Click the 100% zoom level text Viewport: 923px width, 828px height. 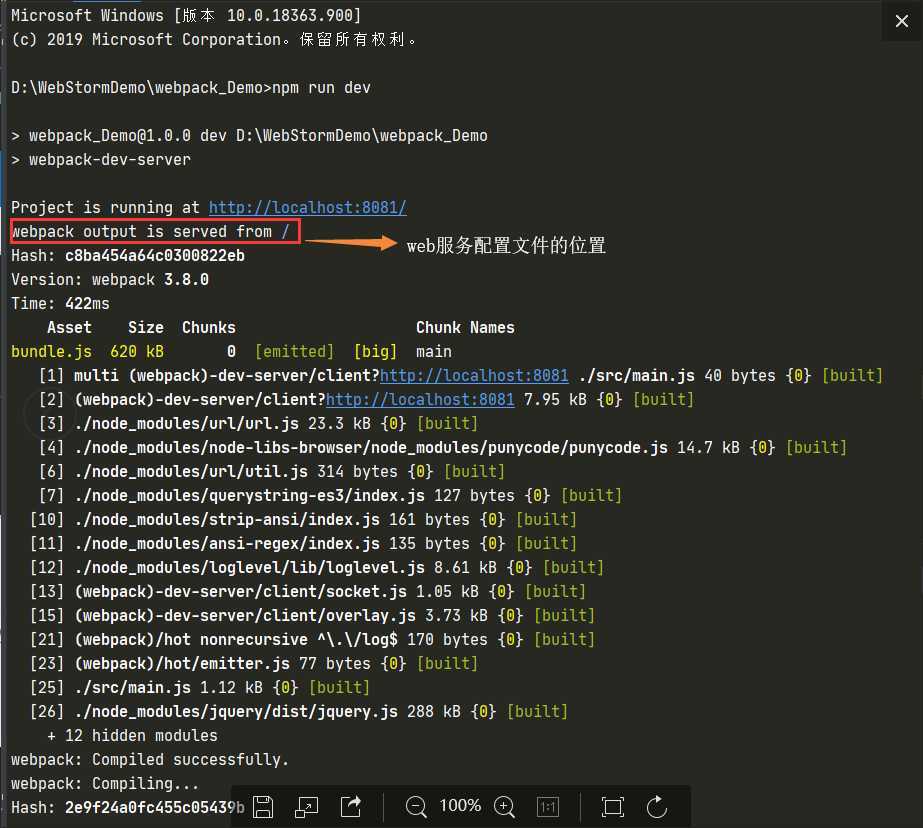tap(460, 805)
